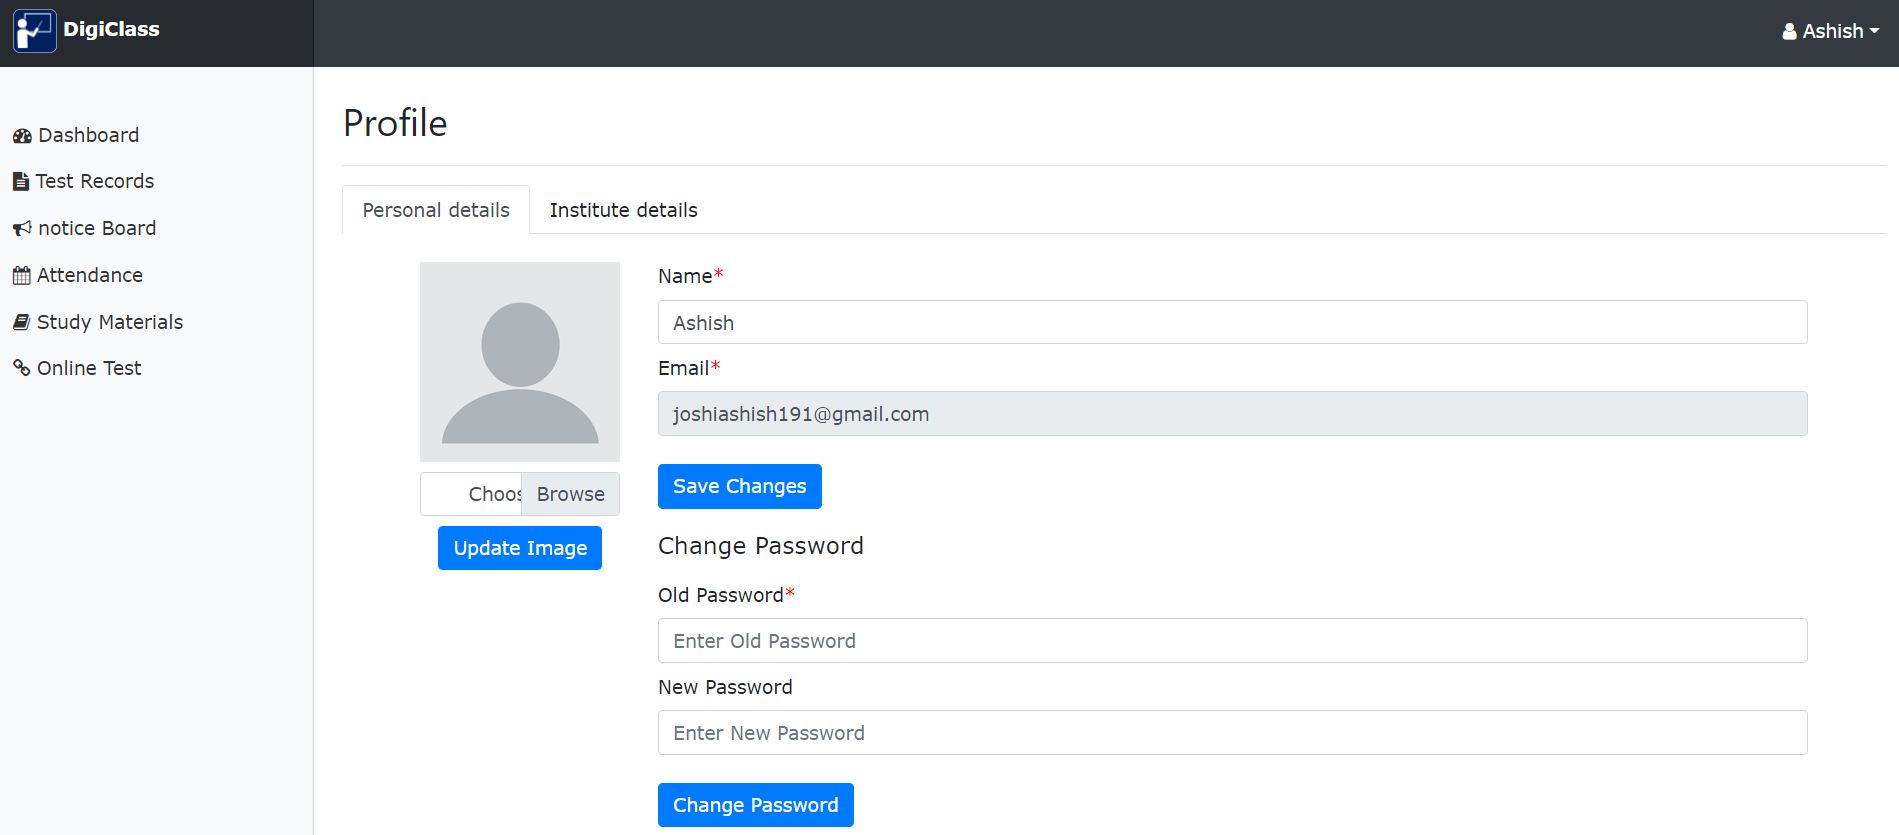Click the Enter Old Password field
1899x835 pixels.
pos(1232,641)
